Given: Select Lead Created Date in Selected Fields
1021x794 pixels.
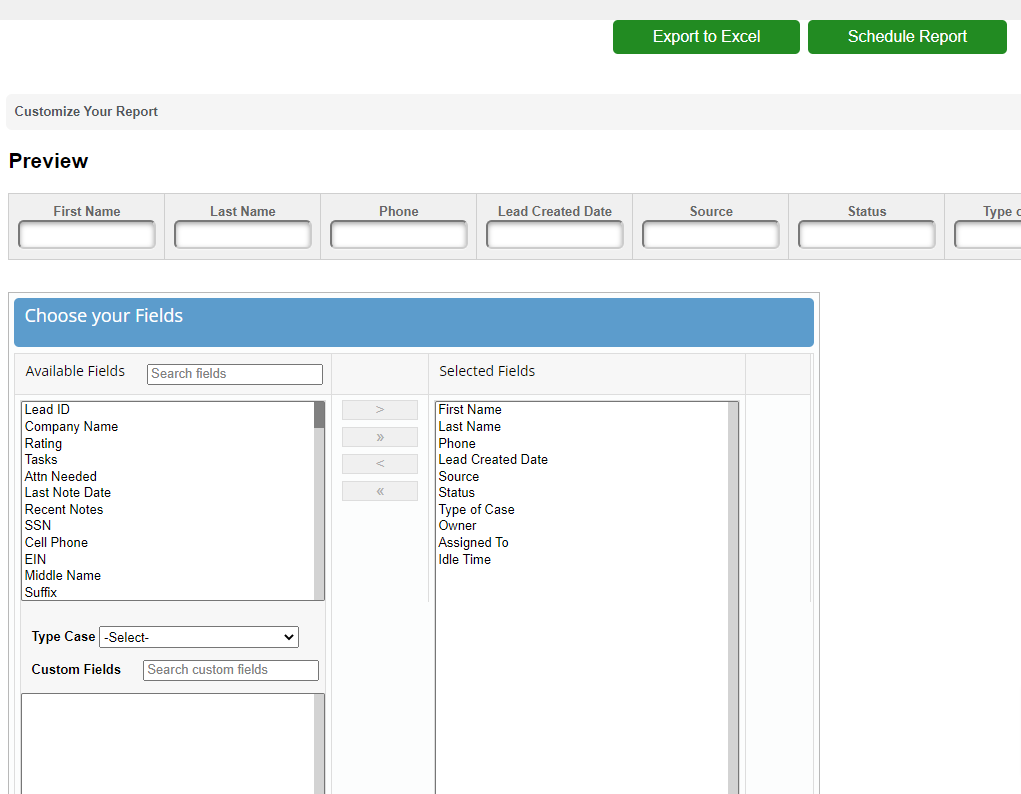Looking at the screenshot, I should point(493,460).
